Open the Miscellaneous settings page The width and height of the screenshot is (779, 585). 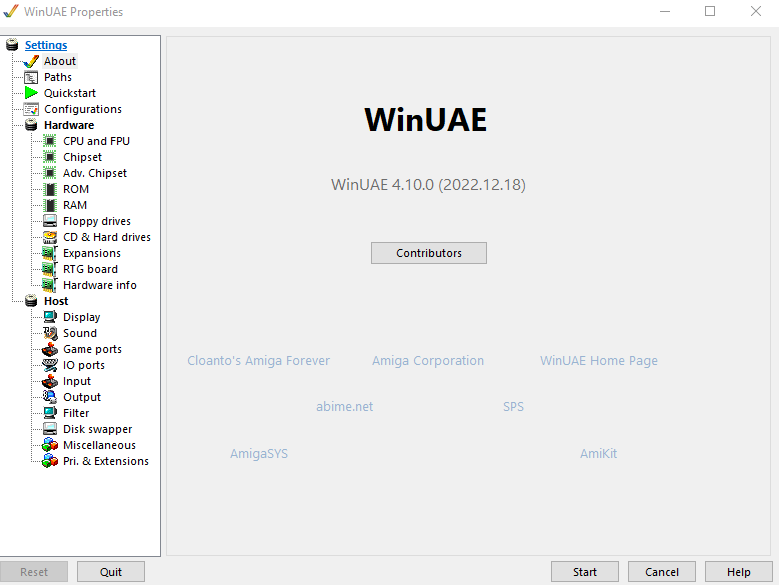pos(99,445)
